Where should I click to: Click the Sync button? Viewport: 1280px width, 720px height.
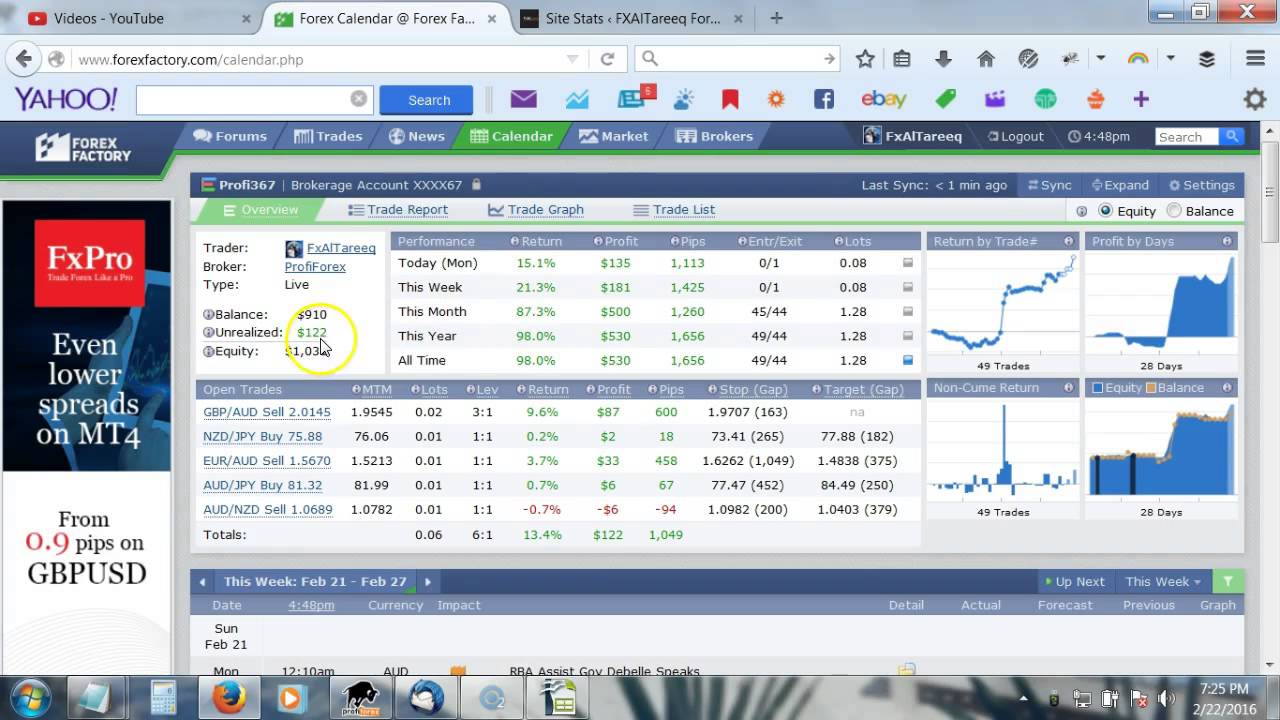pyautogui.click(x=1049, y=185)
